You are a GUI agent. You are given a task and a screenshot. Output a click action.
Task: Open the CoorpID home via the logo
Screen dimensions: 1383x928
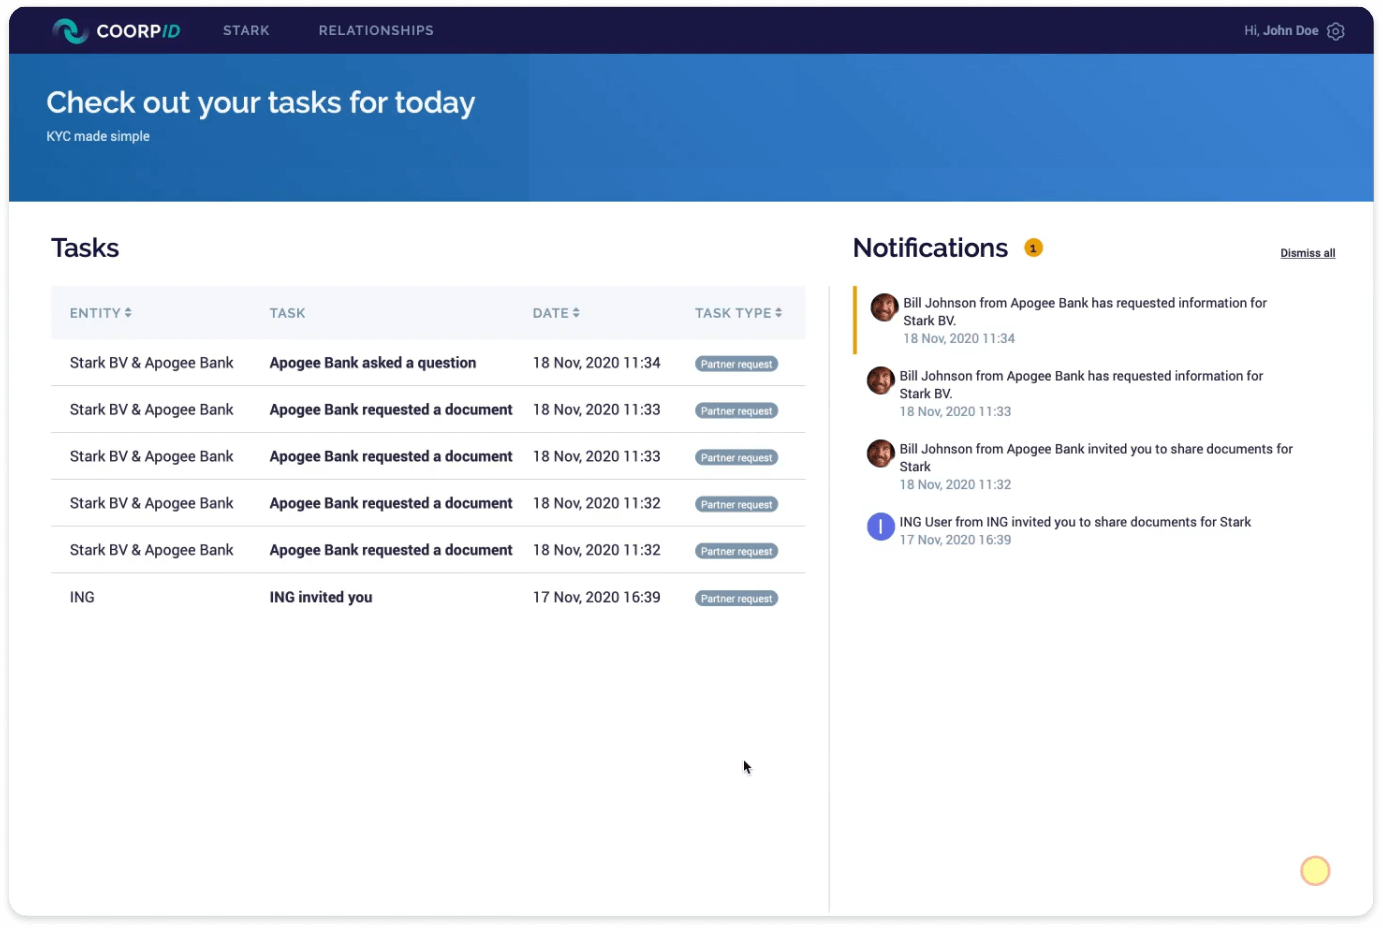115,30
